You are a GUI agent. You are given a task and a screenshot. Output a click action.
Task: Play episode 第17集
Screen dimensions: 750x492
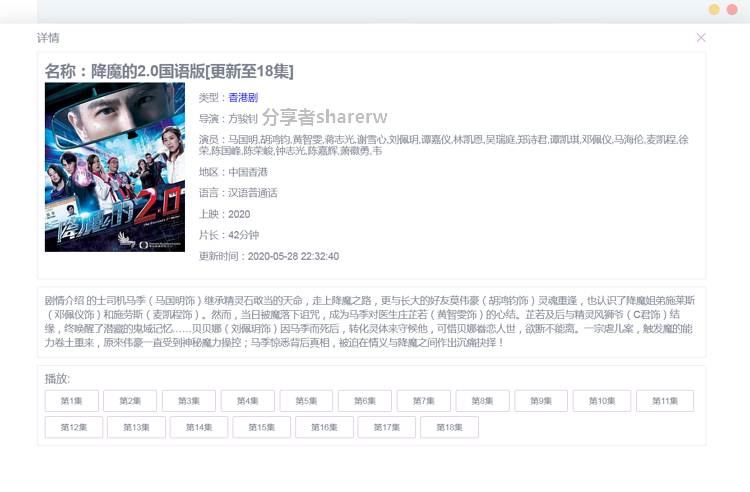click(x=387, y=427)
